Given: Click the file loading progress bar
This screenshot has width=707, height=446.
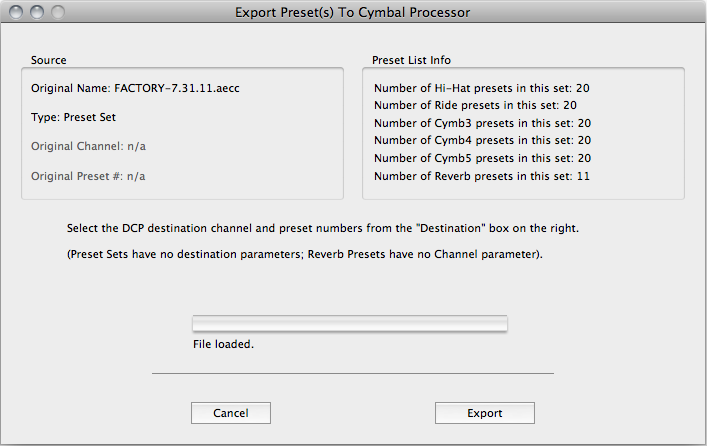Looking at the screenshot, I should [x=350, y=324].
